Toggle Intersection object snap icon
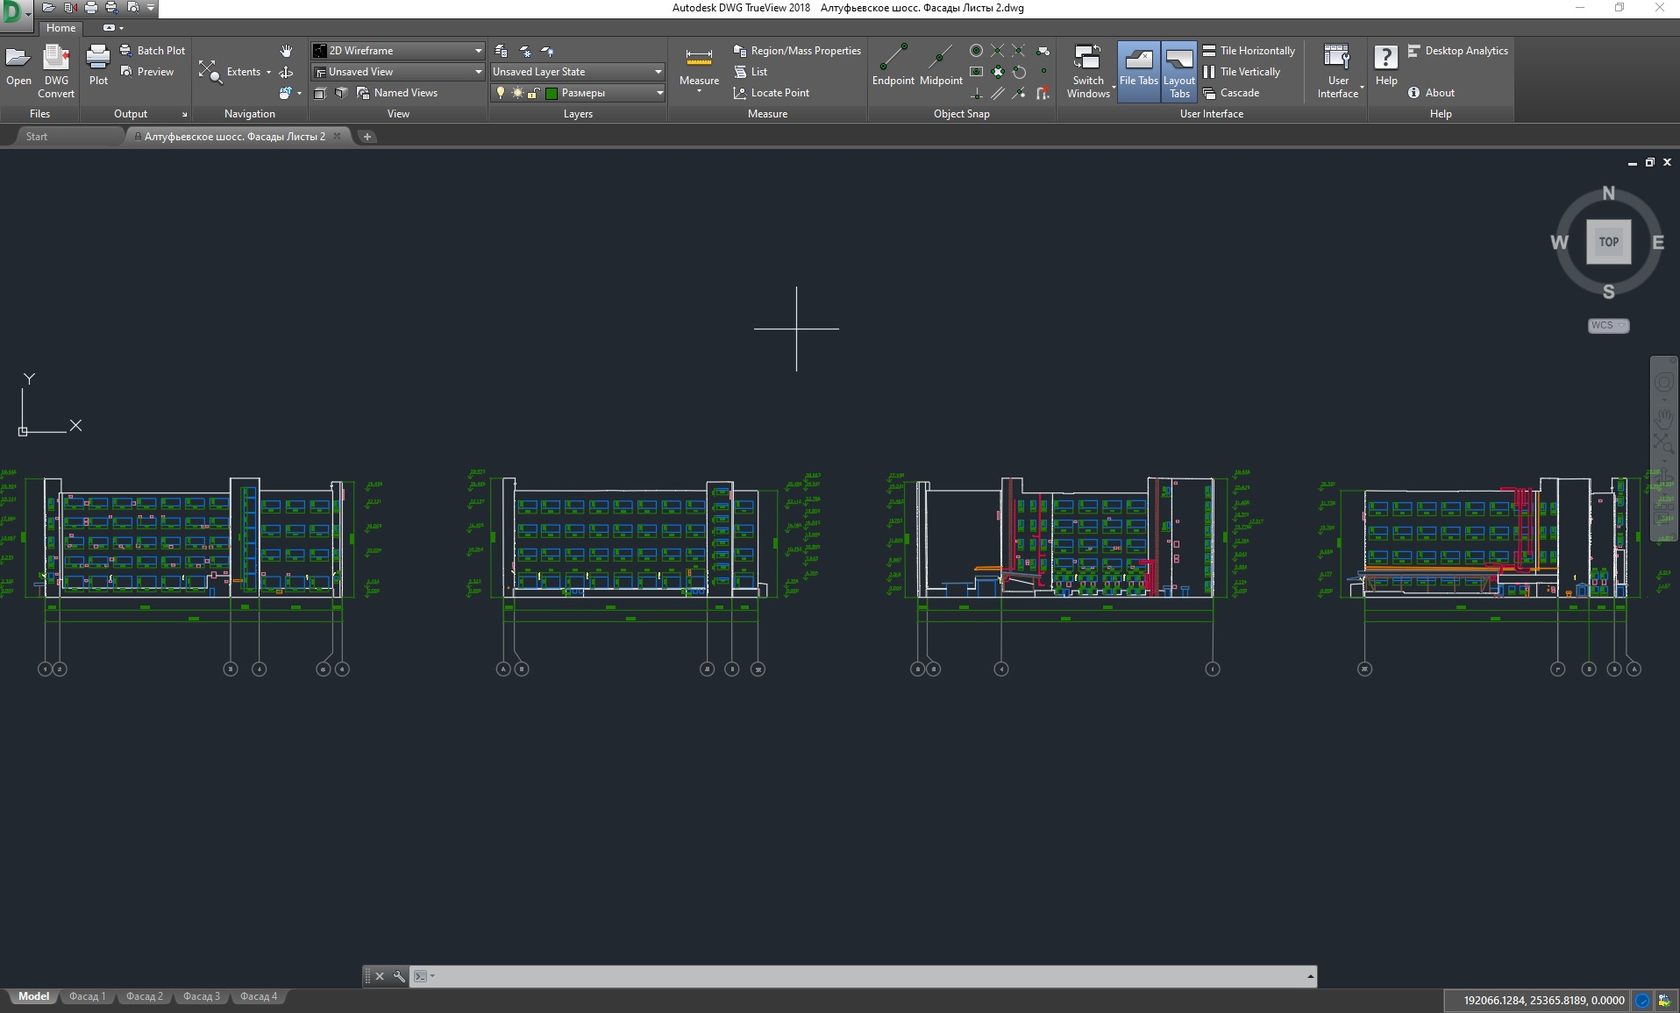 tap(997, 50)
